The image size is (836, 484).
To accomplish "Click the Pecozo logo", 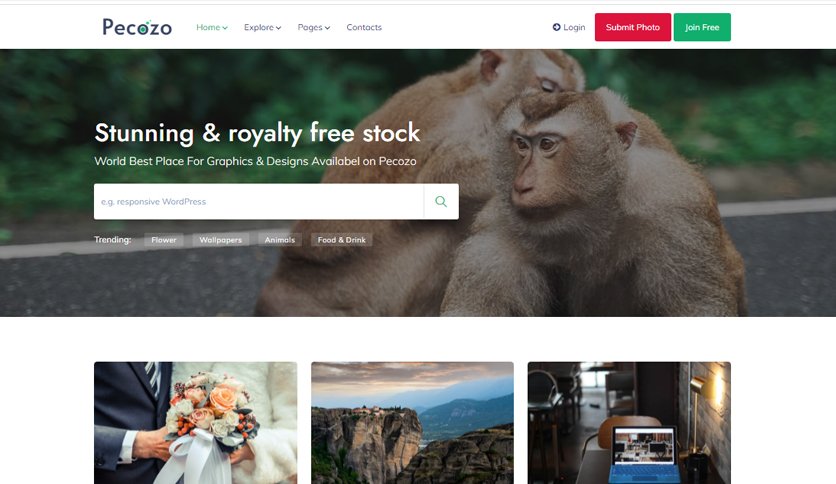I will (137, 27).
